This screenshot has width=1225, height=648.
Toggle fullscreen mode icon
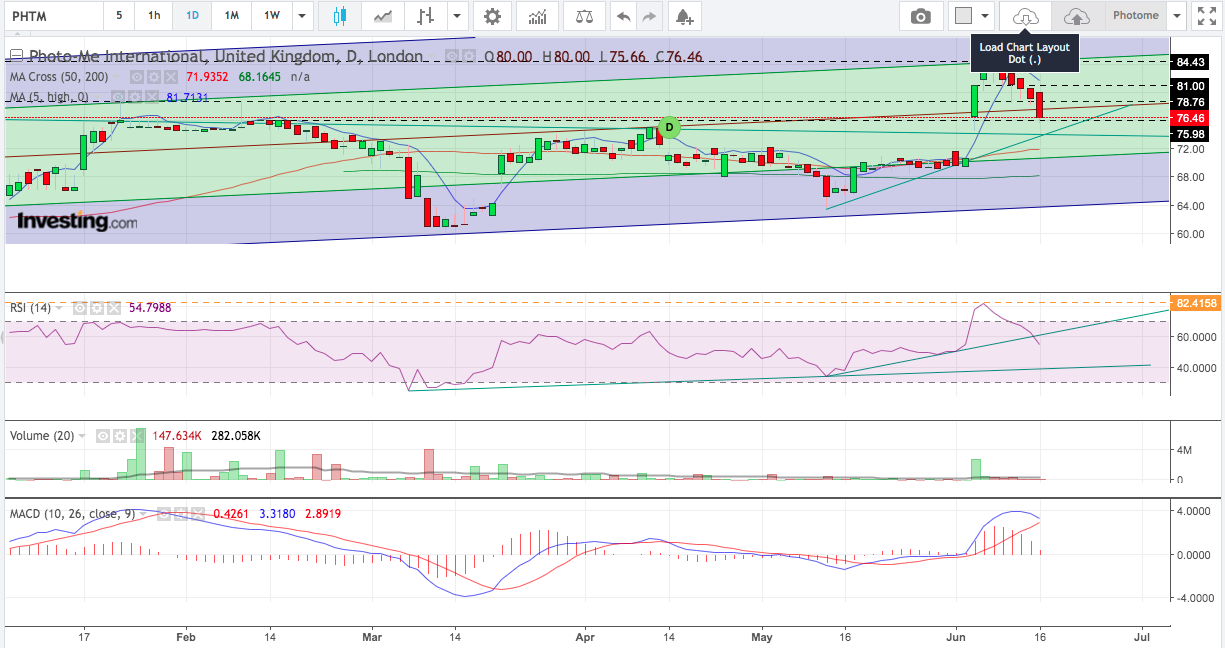pos(1206,16)
